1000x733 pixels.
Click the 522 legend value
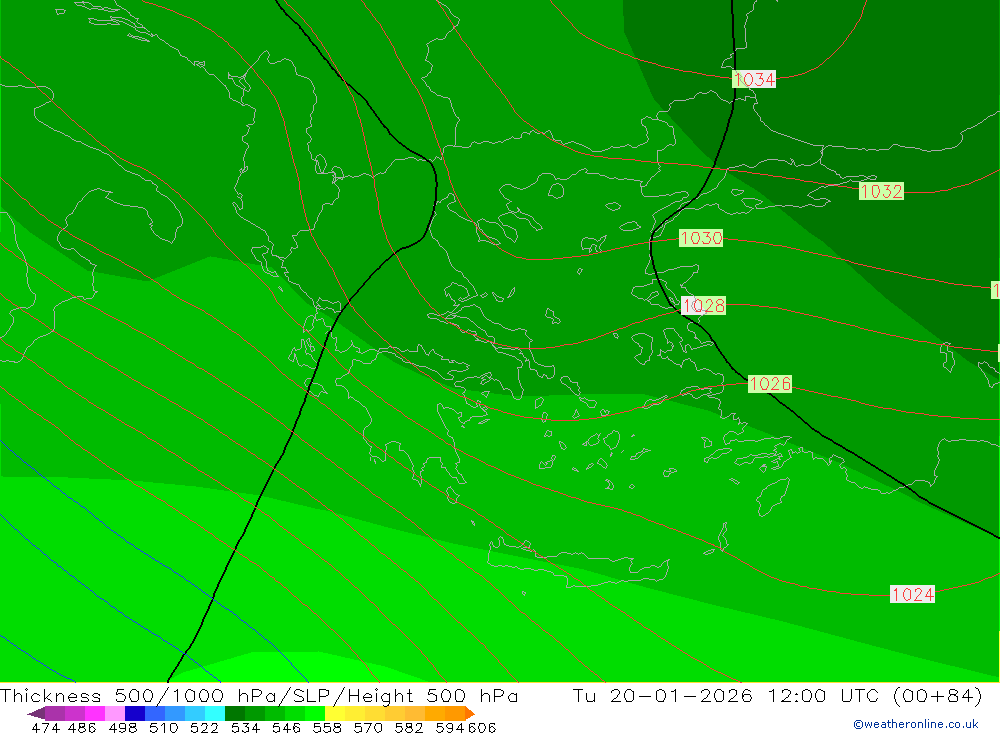[x=205, y=727]
